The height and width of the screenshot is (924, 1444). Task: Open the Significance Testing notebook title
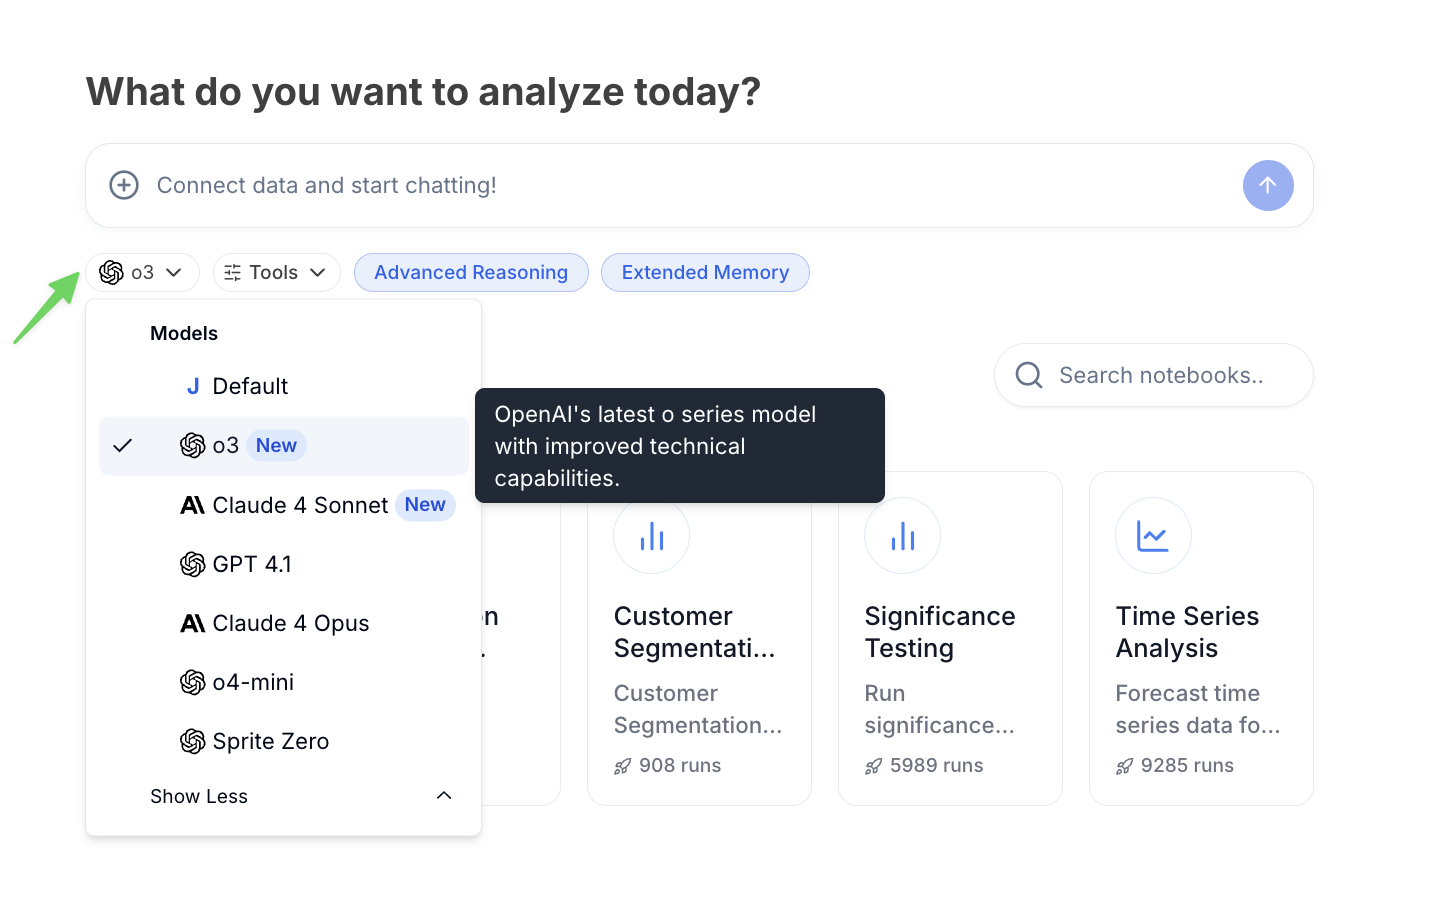(x=940, y=632)
